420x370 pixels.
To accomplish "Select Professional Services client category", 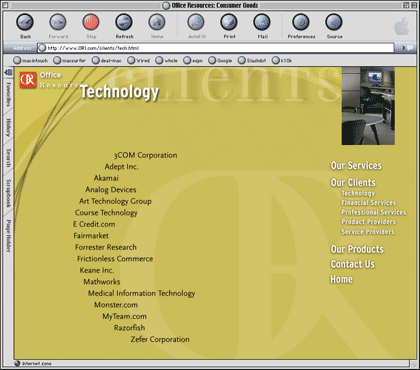I will pyautogui.click(x=374, y=212).
